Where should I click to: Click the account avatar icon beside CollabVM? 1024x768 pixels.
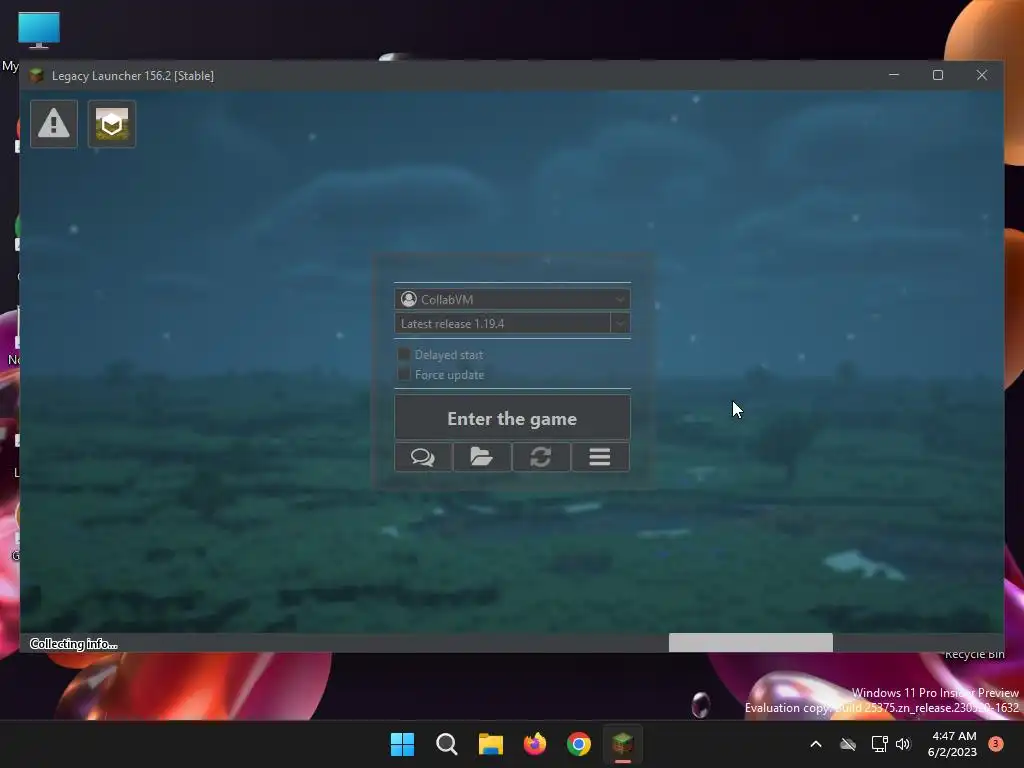(x=409, y=299)
